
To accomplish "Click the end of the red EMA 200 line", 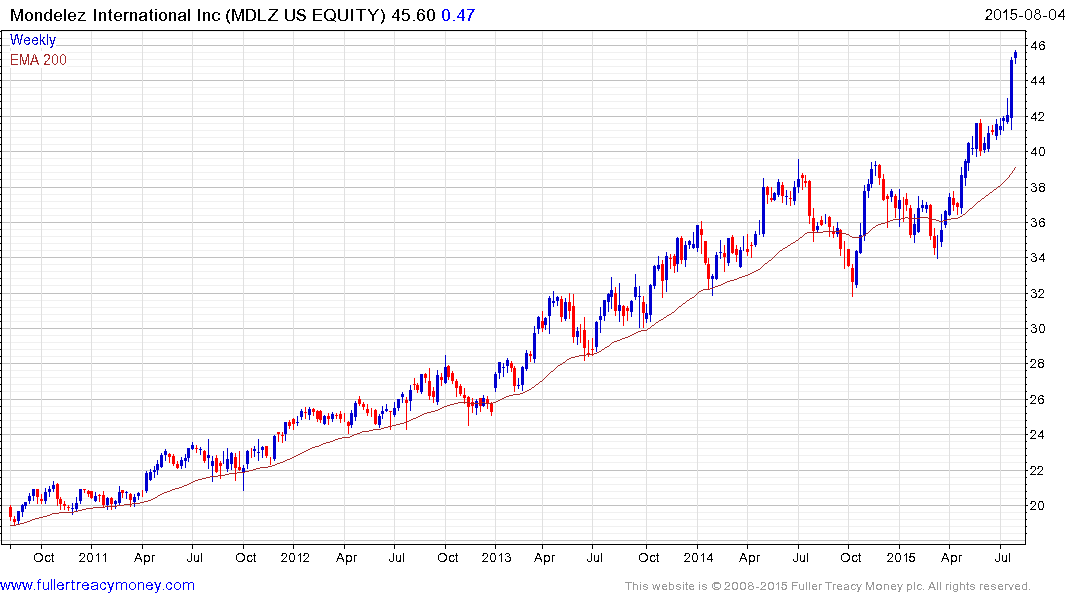I will [x=1015, y=167].
